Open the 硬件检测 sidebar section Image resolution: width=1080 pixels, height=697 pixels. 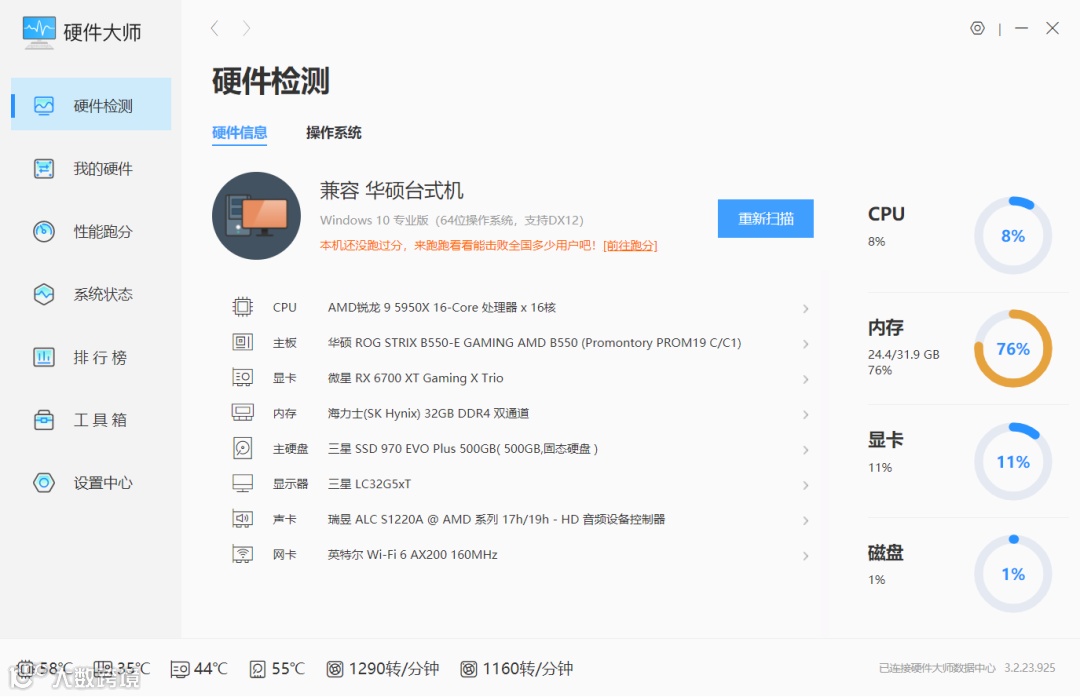tap(91, 105)
